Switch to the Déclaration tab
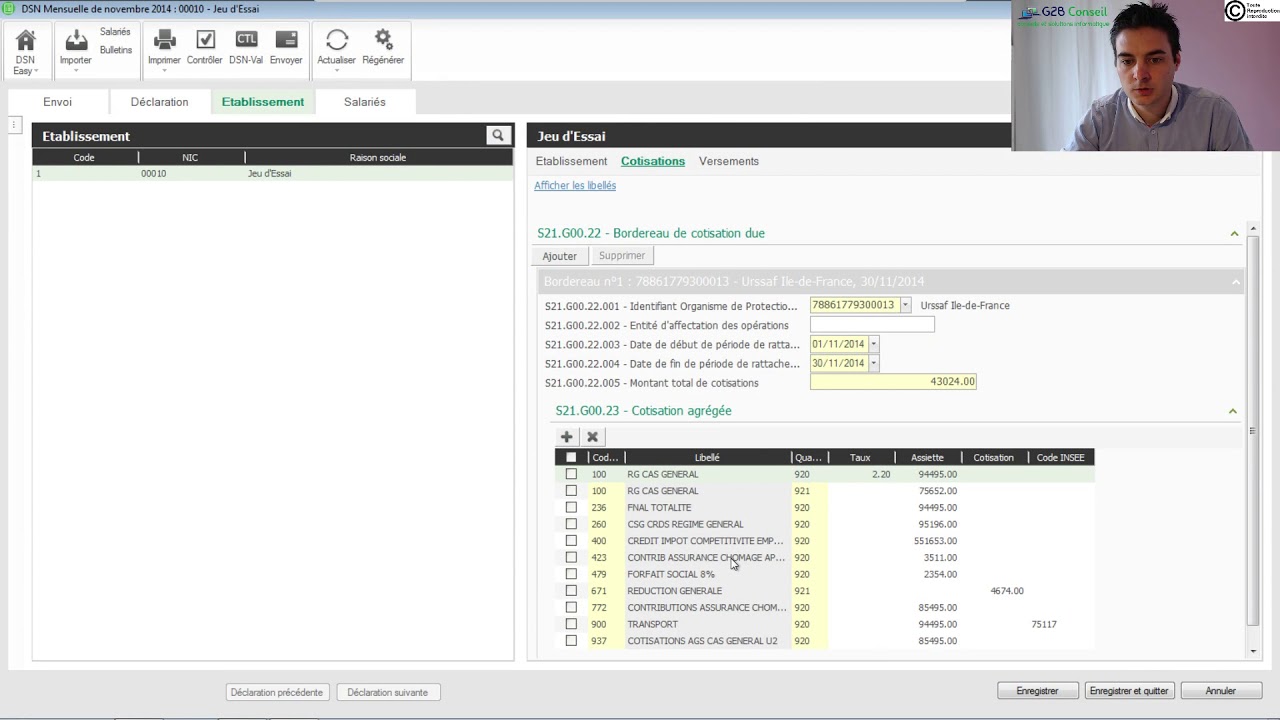The width and height of the screenshot is (1280, 720). tap(159, 102)
